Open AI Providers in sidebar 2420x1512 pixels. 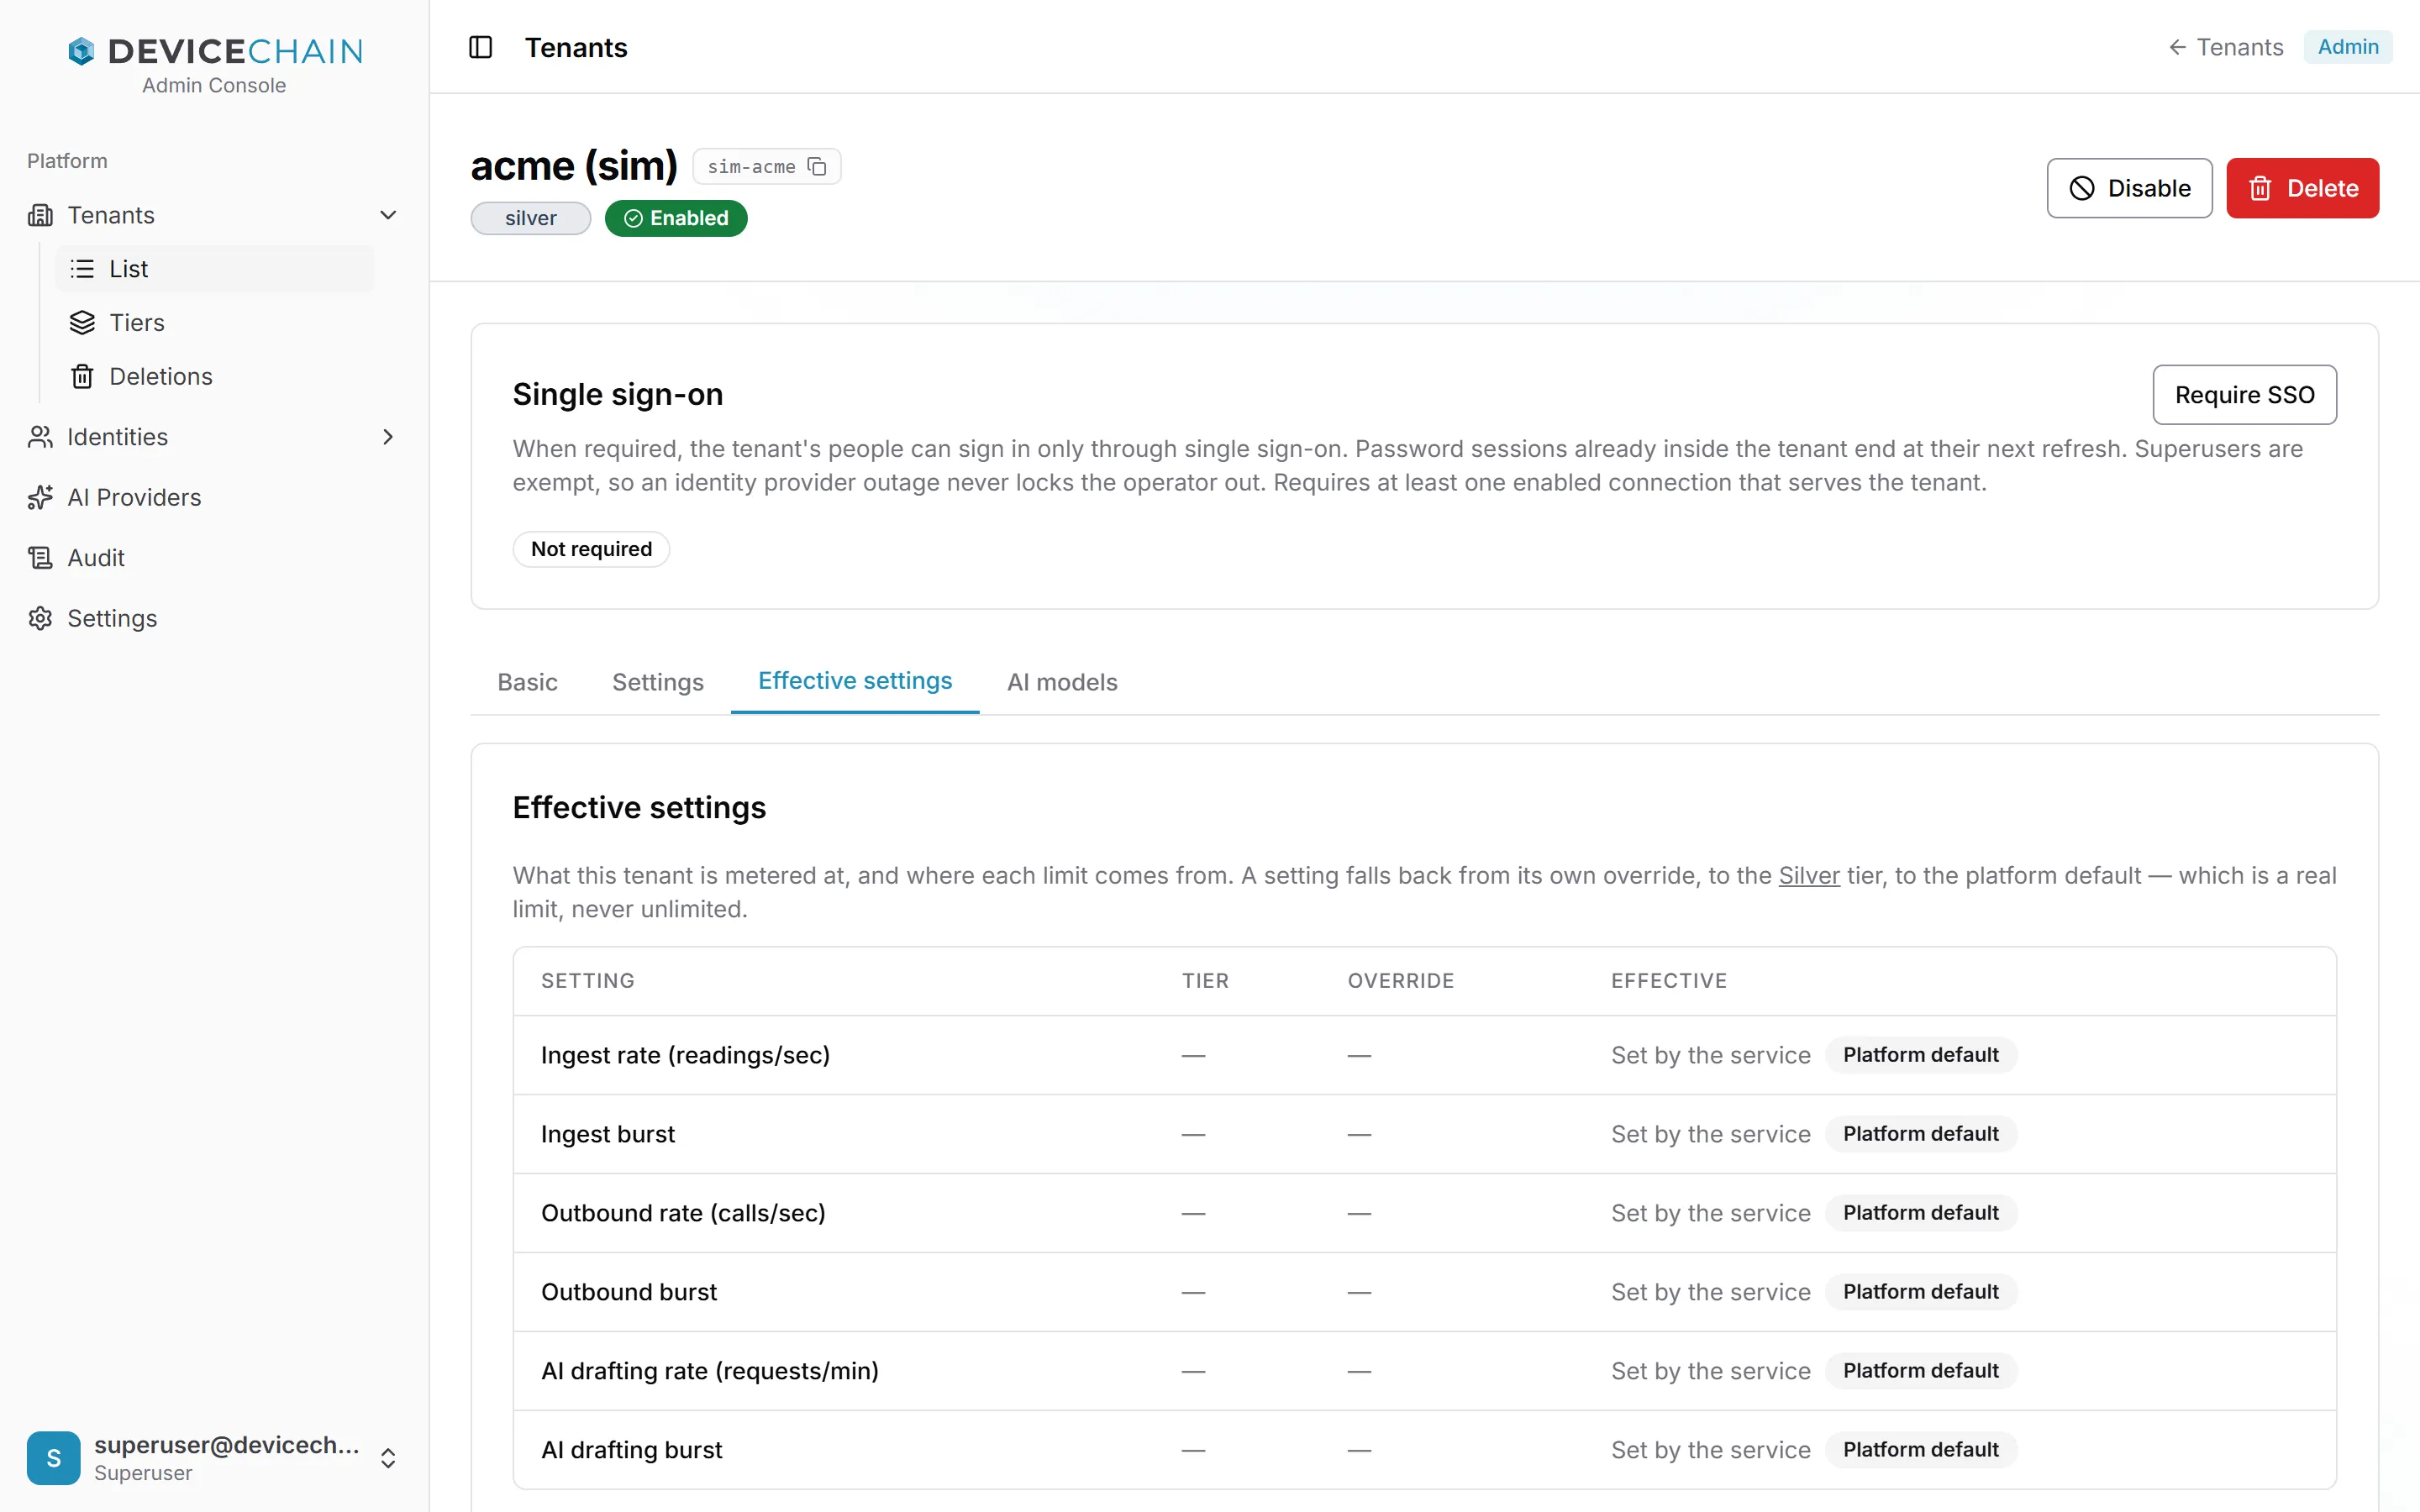pyautogui.click(x=134, y=497)
